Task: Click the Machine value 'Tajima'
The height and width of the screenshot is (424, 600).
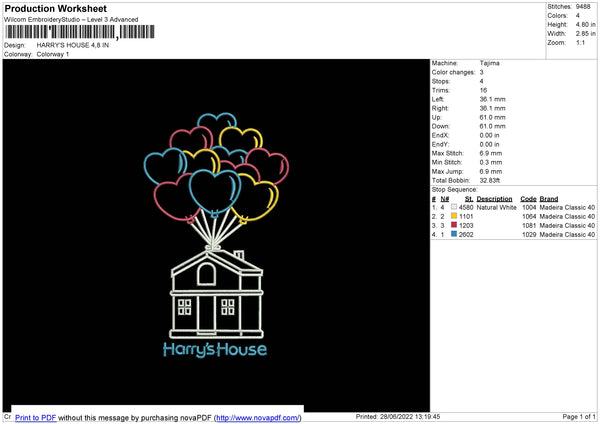Action: [x=489, y=63]
